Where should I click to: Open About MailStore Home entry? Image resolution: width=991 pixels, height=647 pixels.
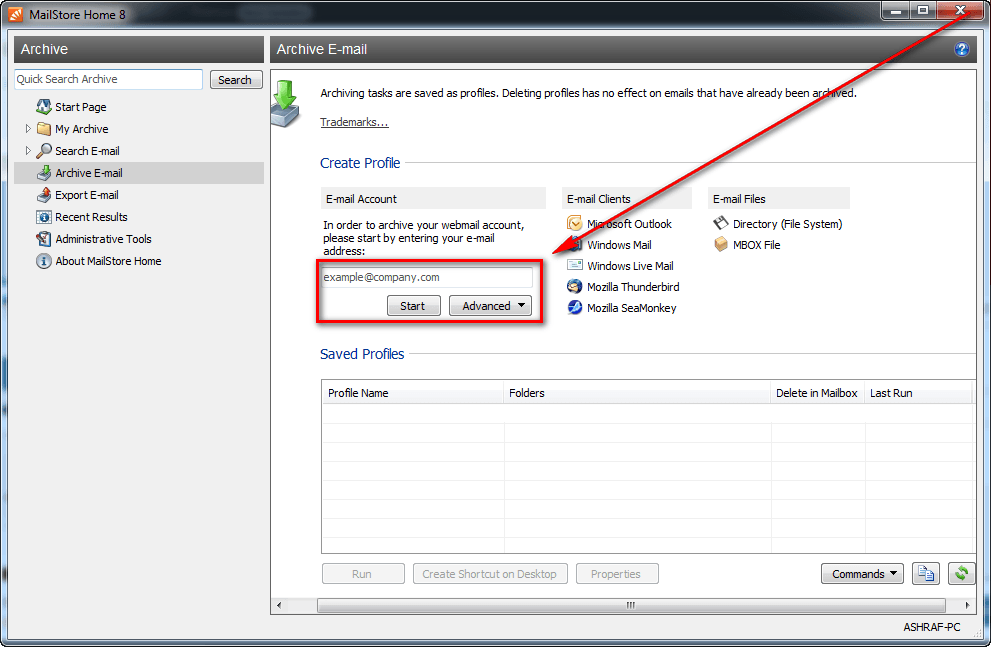click(108, 261)
